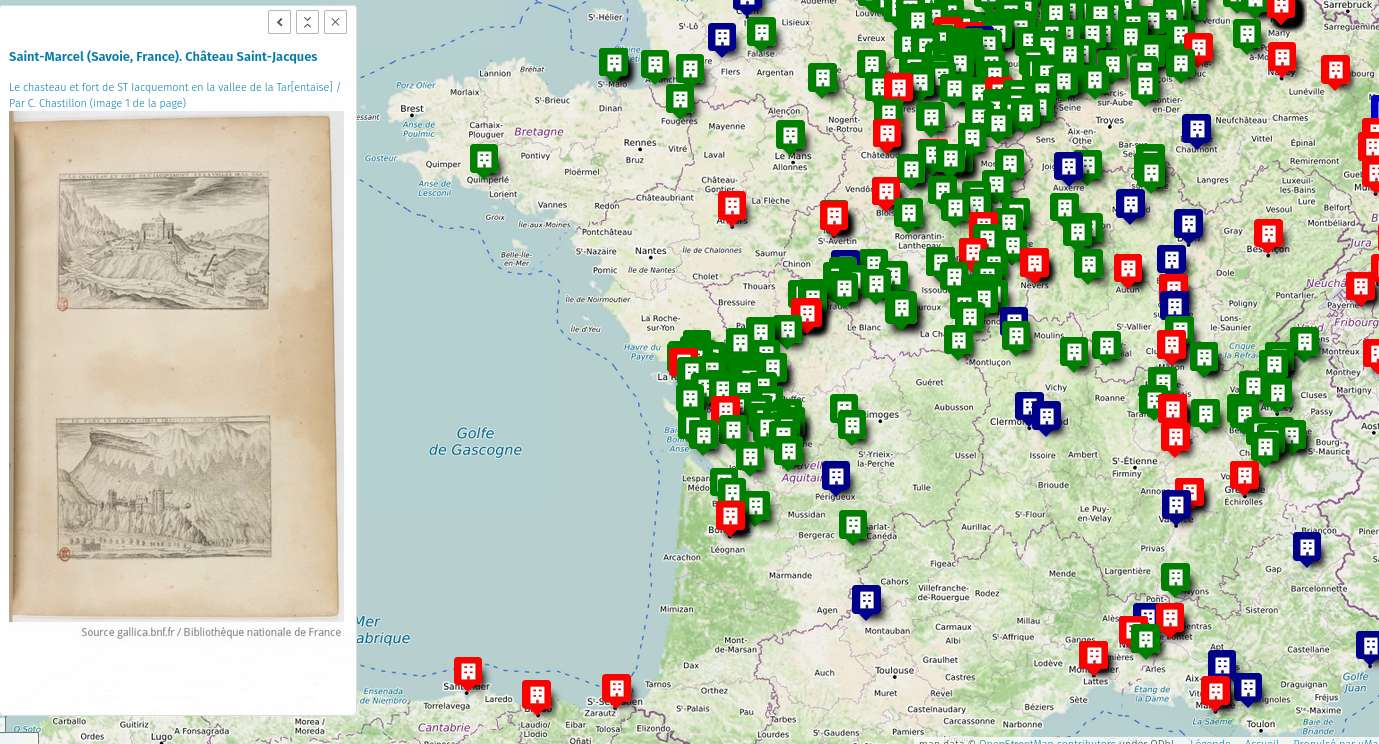The width and height of the screenshot is (1379, 744).
Task: Close the Saint-Marcel info panel
Action: coord(336,21)
